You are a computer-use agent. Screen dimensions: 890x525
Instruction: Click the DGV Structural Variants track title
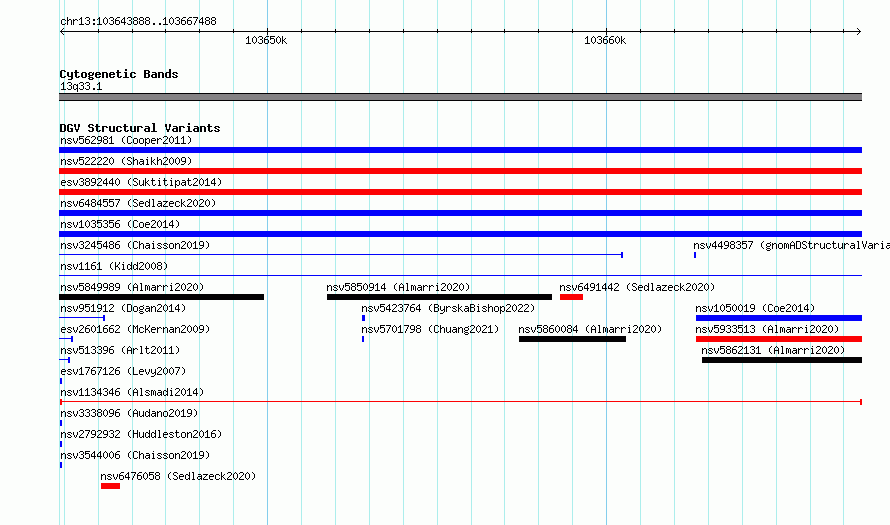pos(140,128)
